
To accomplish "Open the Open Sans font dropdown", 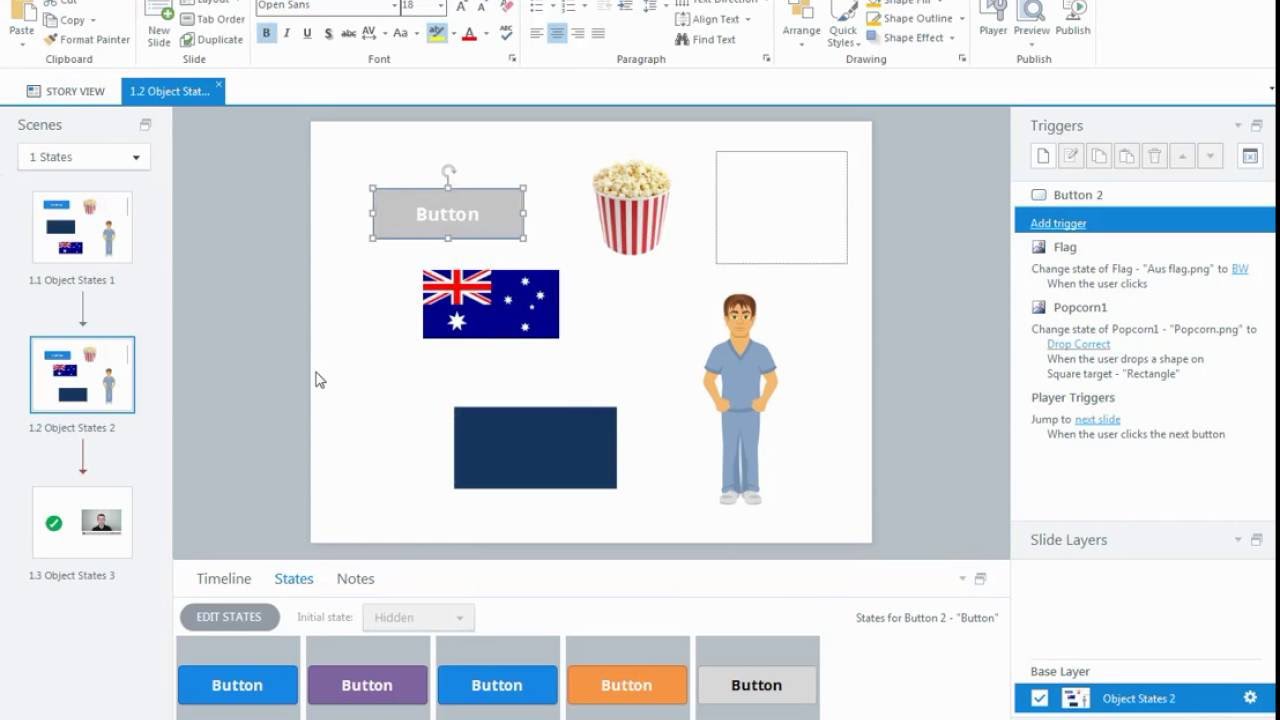I will coord(394,6).
